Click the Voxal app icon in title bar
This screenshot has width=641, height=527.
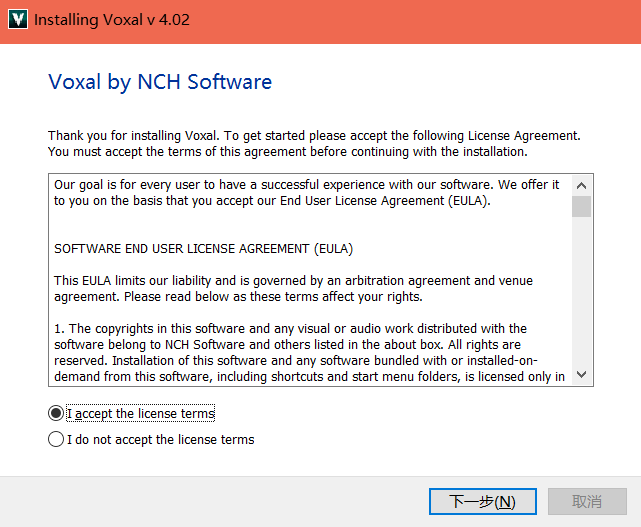[x=18, y=19]
